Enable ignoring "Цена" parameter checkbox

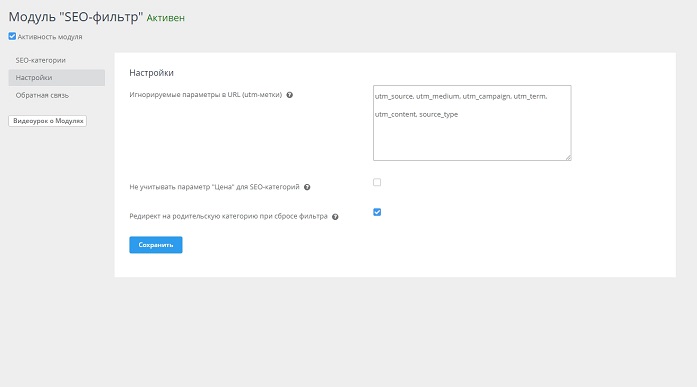tap(377, 182)
